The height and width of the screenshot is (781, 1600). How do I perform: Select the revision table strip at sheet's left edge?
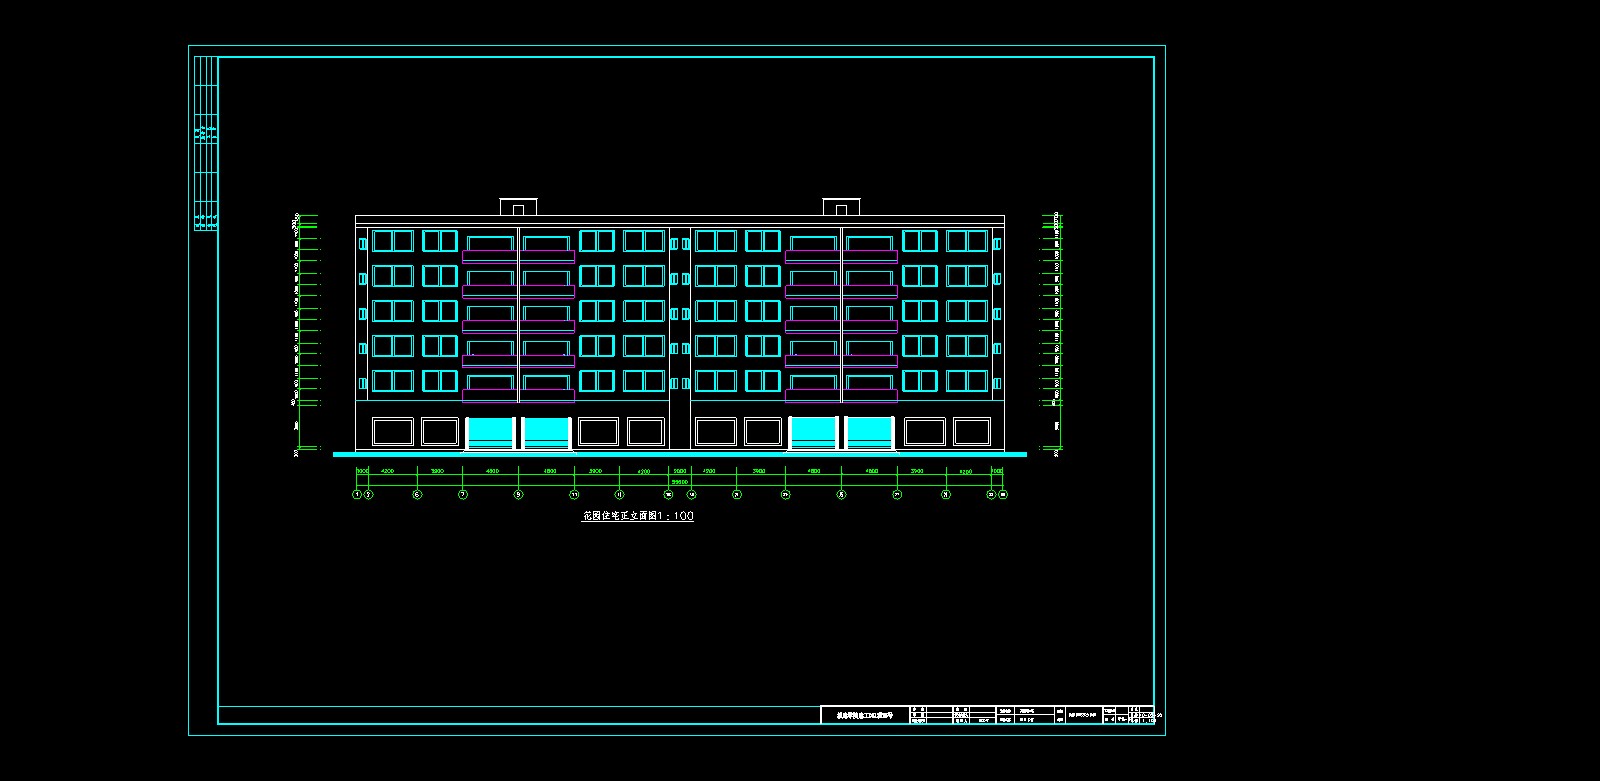tap(206, 144)
